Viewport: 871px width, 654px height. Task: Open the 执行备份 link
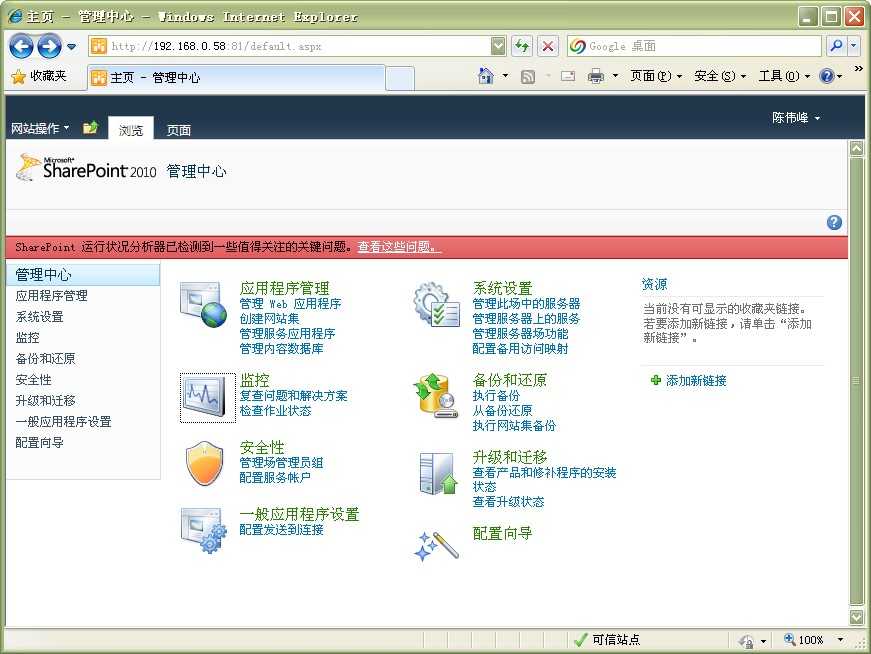496,396
